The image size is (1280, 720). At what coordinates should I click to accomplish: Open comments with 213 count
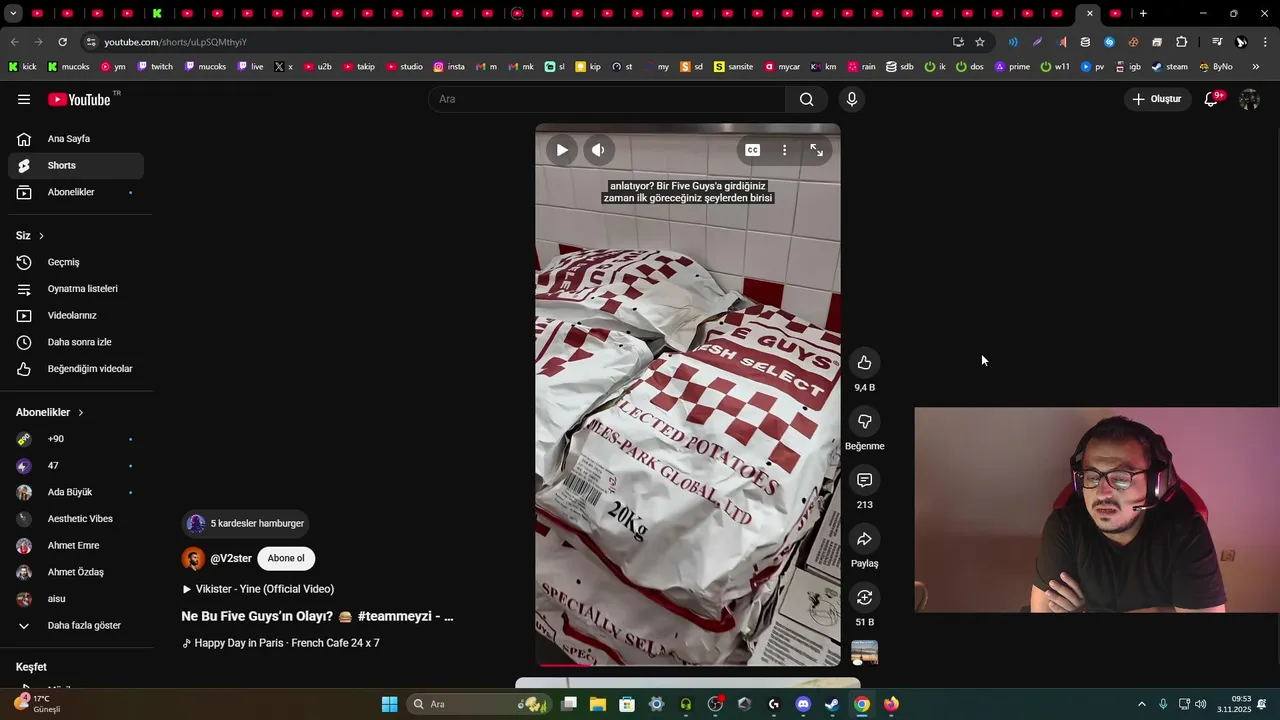pyautogui.click(x=864, y=480)
